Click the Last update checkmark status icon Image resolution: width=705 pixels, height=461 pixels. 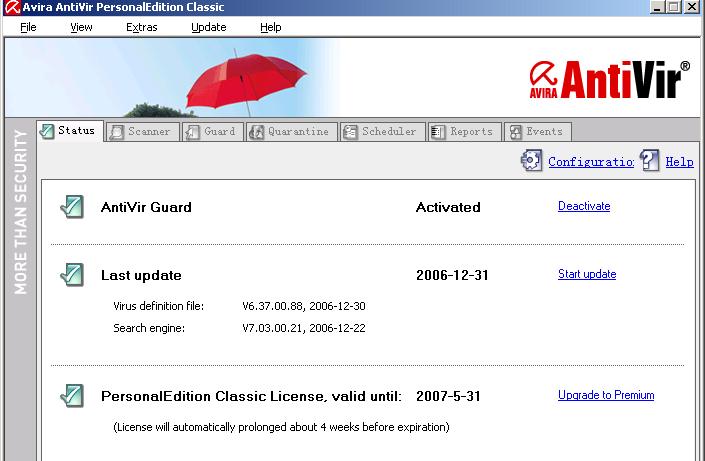[x=72, y=275]
